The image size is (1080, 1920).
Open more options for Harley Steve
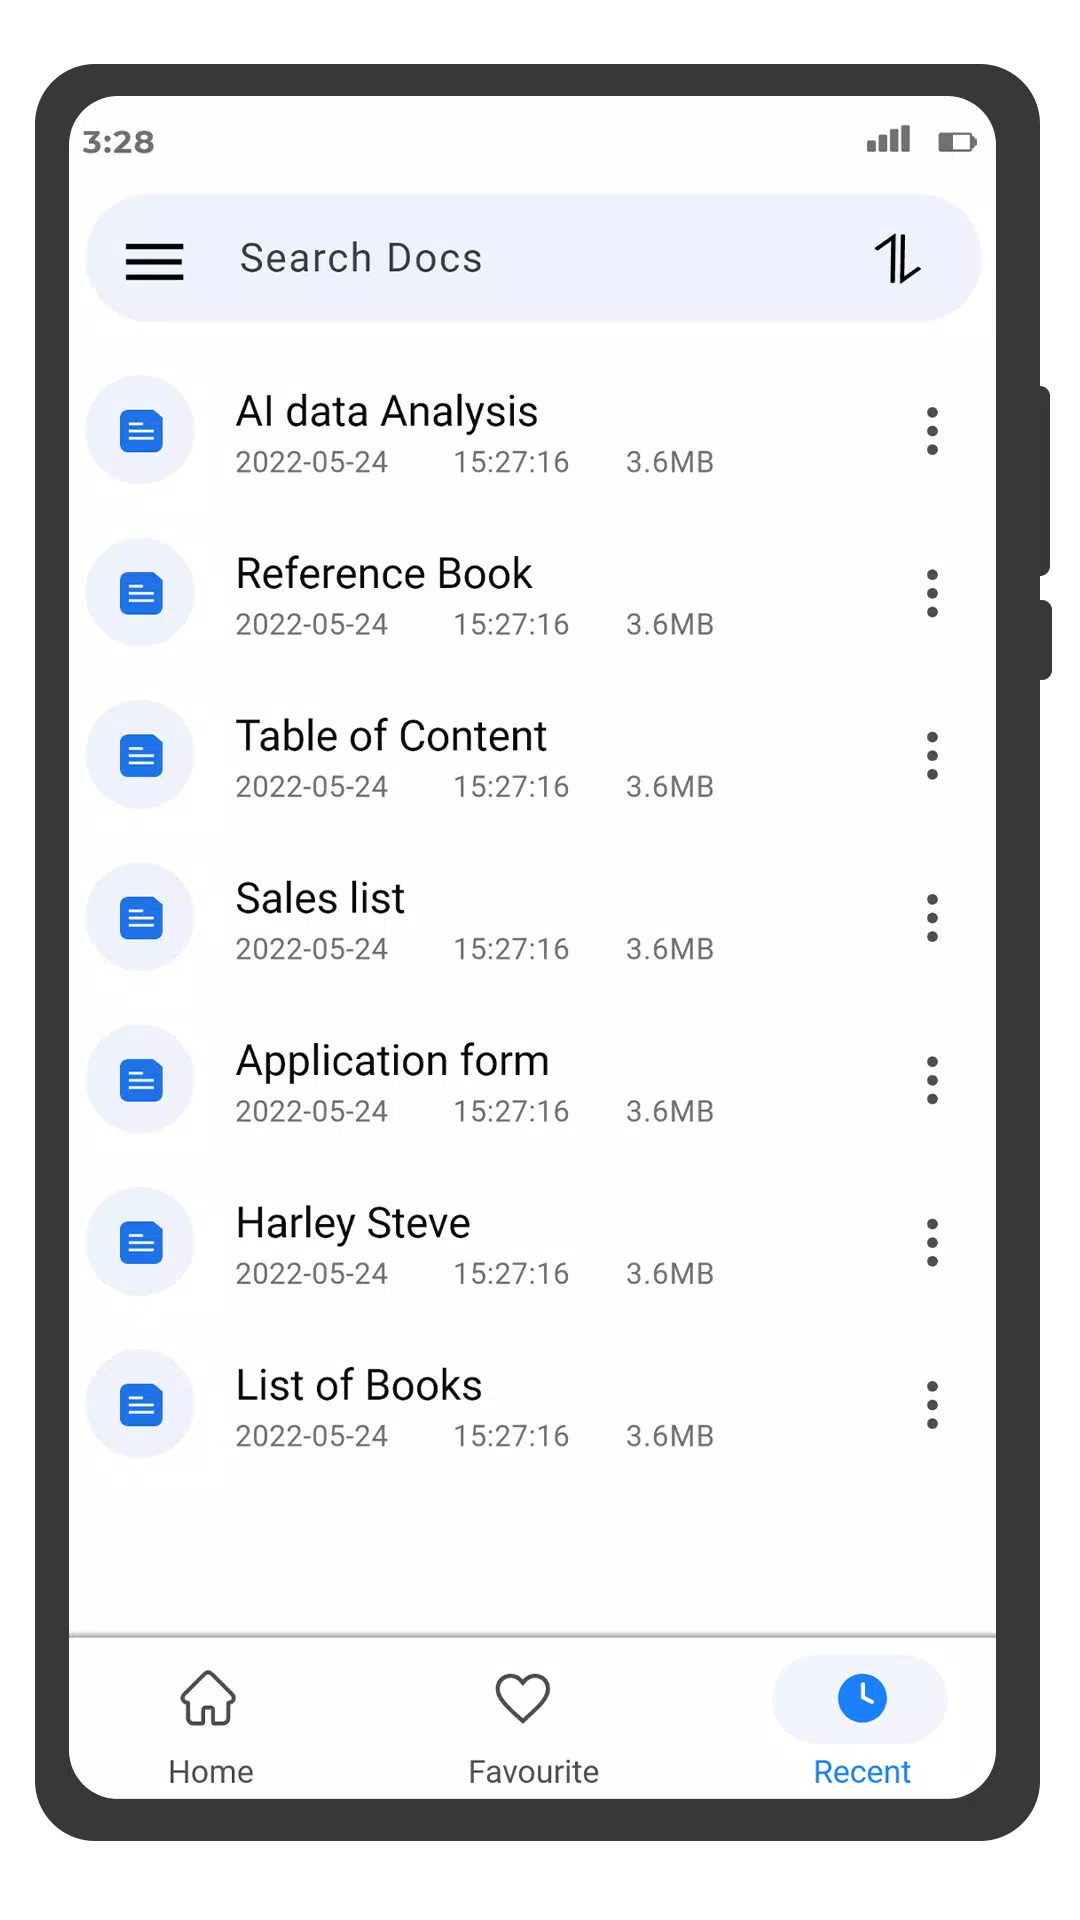click(x=932, y=1243)
